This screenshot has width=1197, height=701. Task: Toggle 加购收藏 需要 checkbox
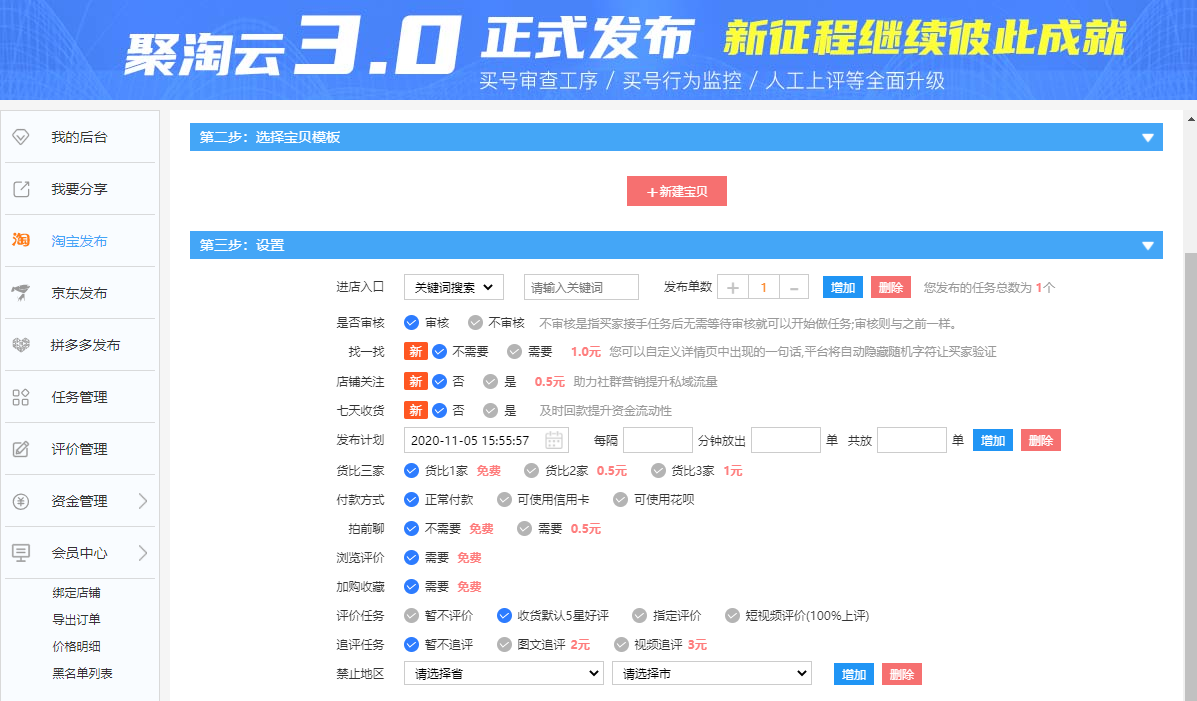[411, 586]
